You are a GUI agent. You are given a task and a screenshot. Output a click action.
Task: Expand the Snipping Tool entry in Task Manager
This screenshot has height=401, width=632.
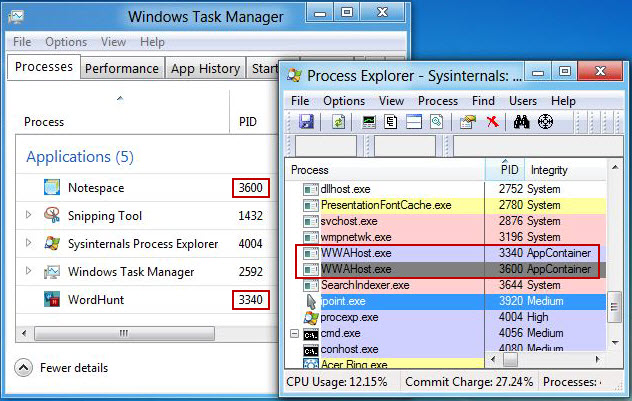(28, 214)
